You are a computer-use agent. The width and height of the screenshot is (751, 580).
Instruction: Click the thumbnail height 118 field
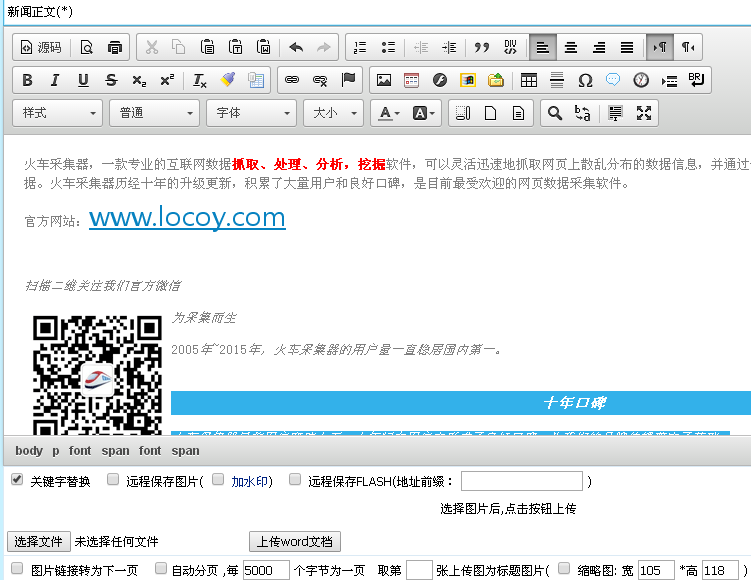[x=720, y=570]
